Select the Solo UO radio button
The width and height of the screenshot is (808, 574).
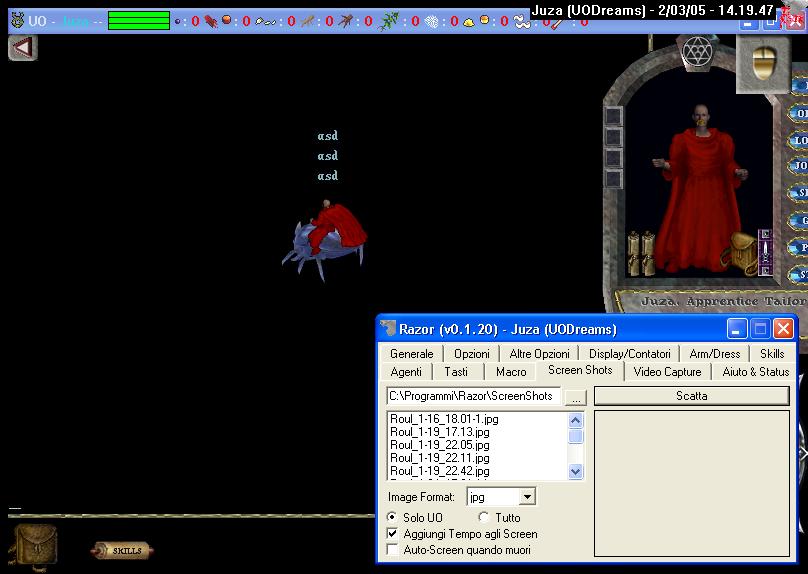(x=393, y=517)
